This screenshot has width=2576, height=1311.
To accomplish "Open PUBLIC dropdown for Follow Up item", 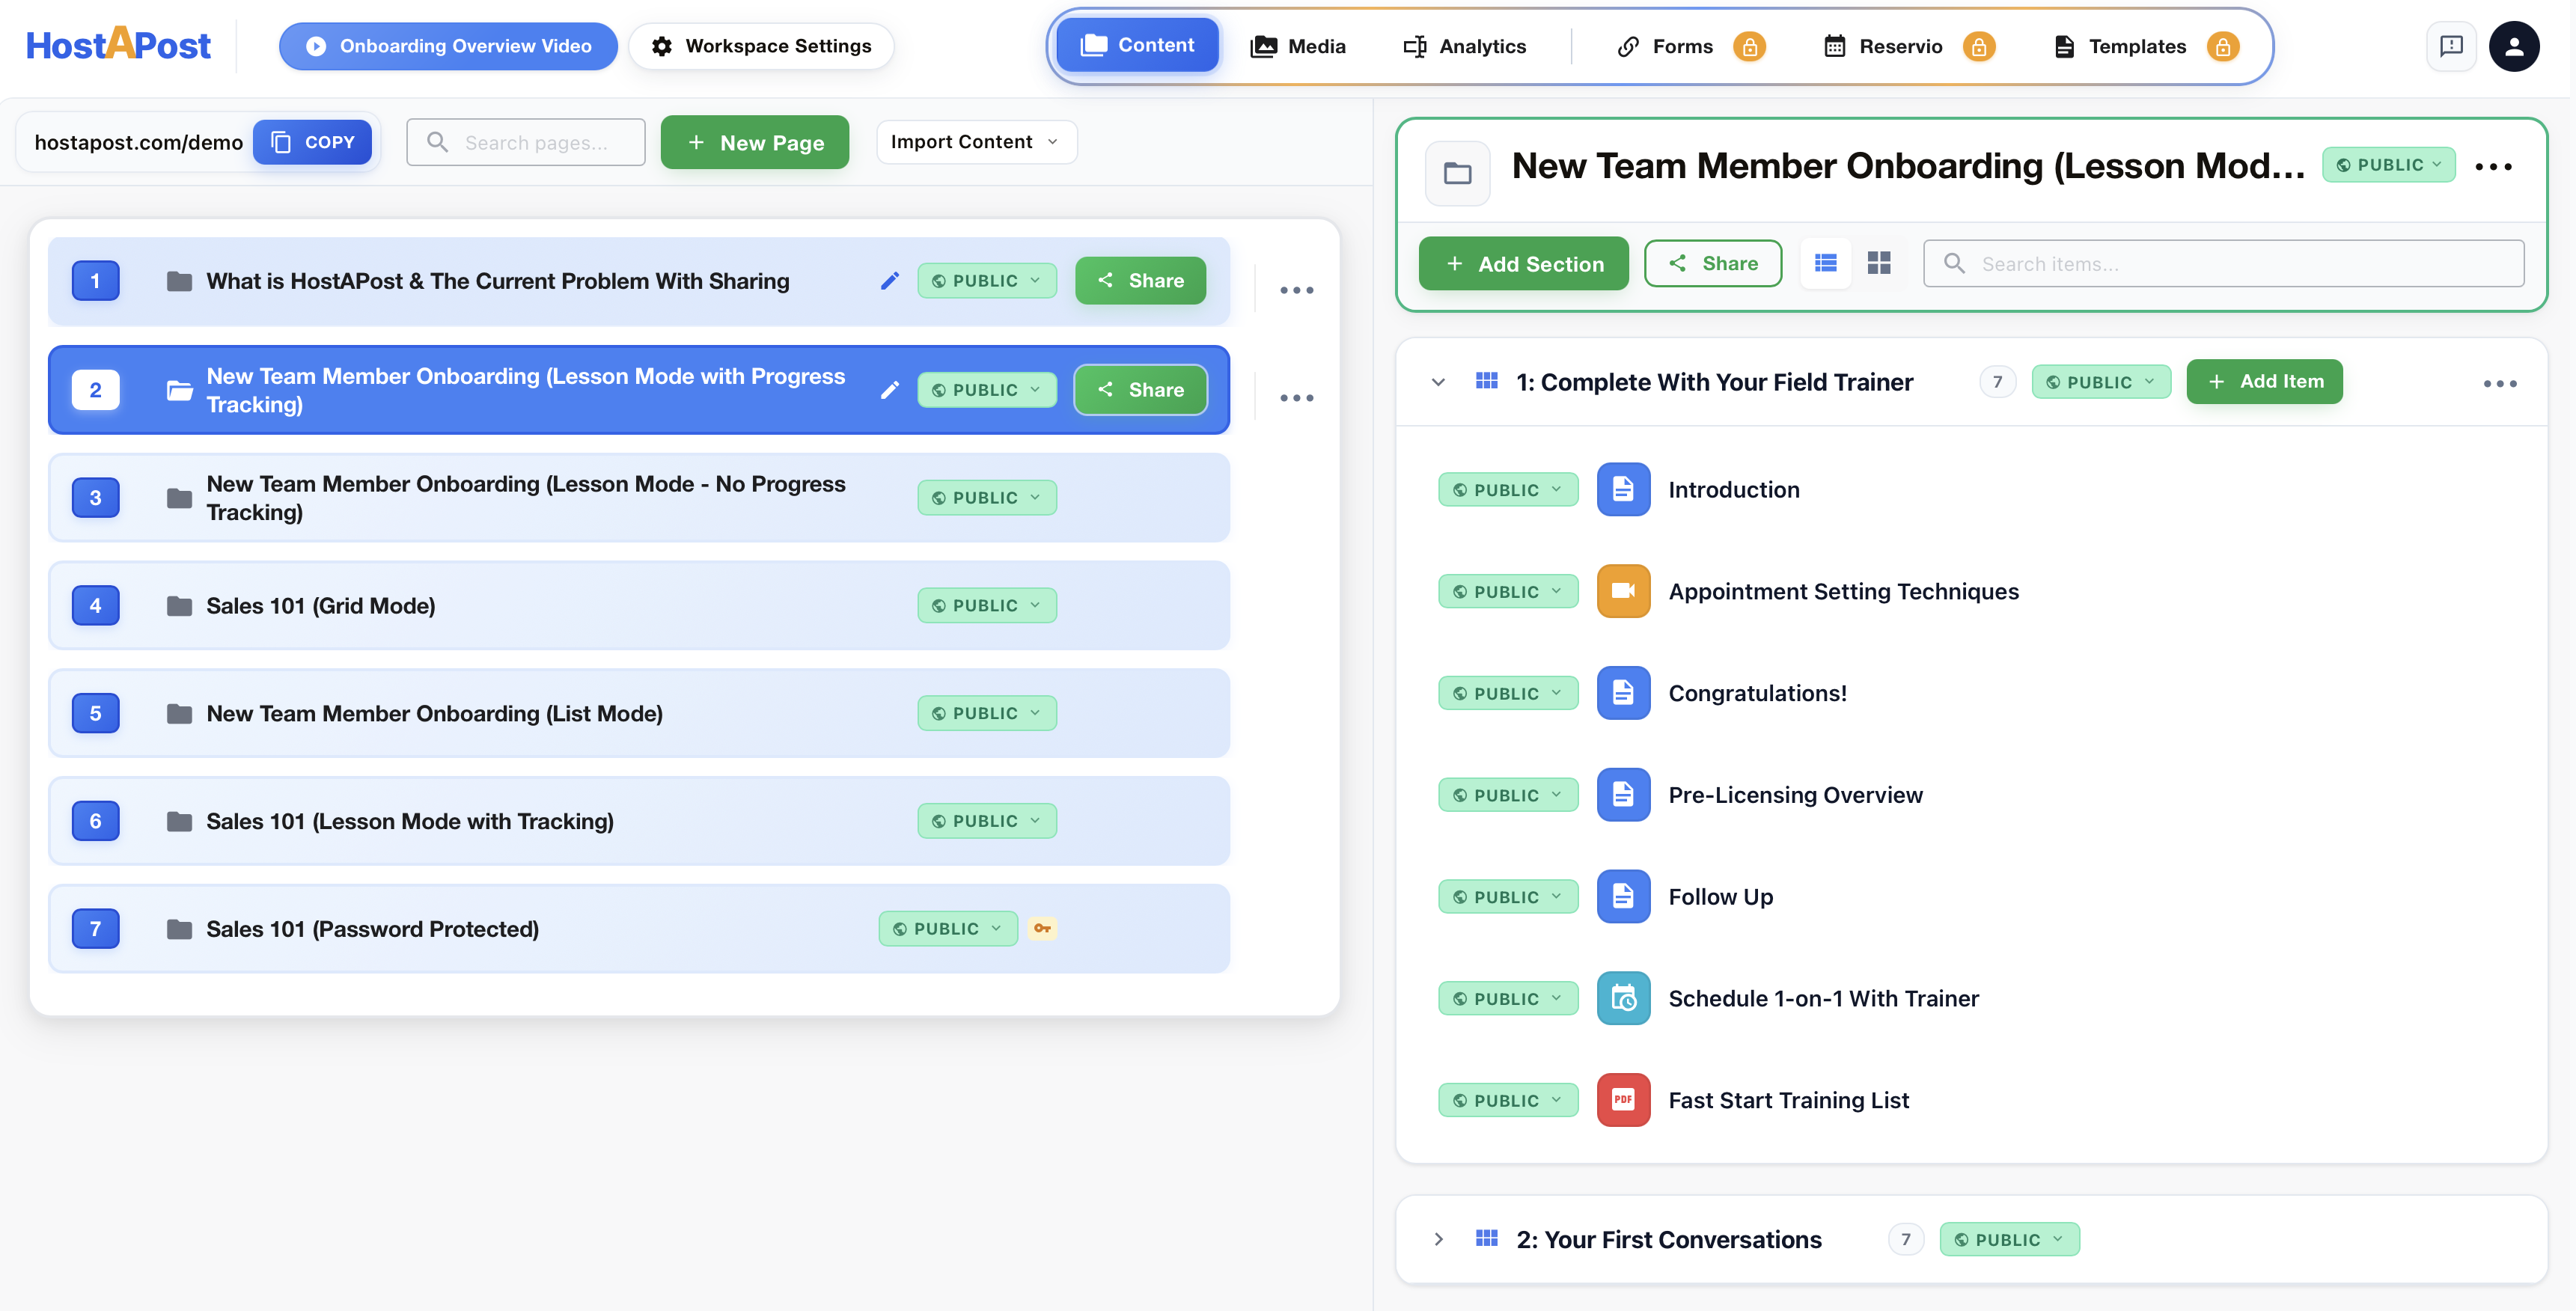I will coord(1508,897).
